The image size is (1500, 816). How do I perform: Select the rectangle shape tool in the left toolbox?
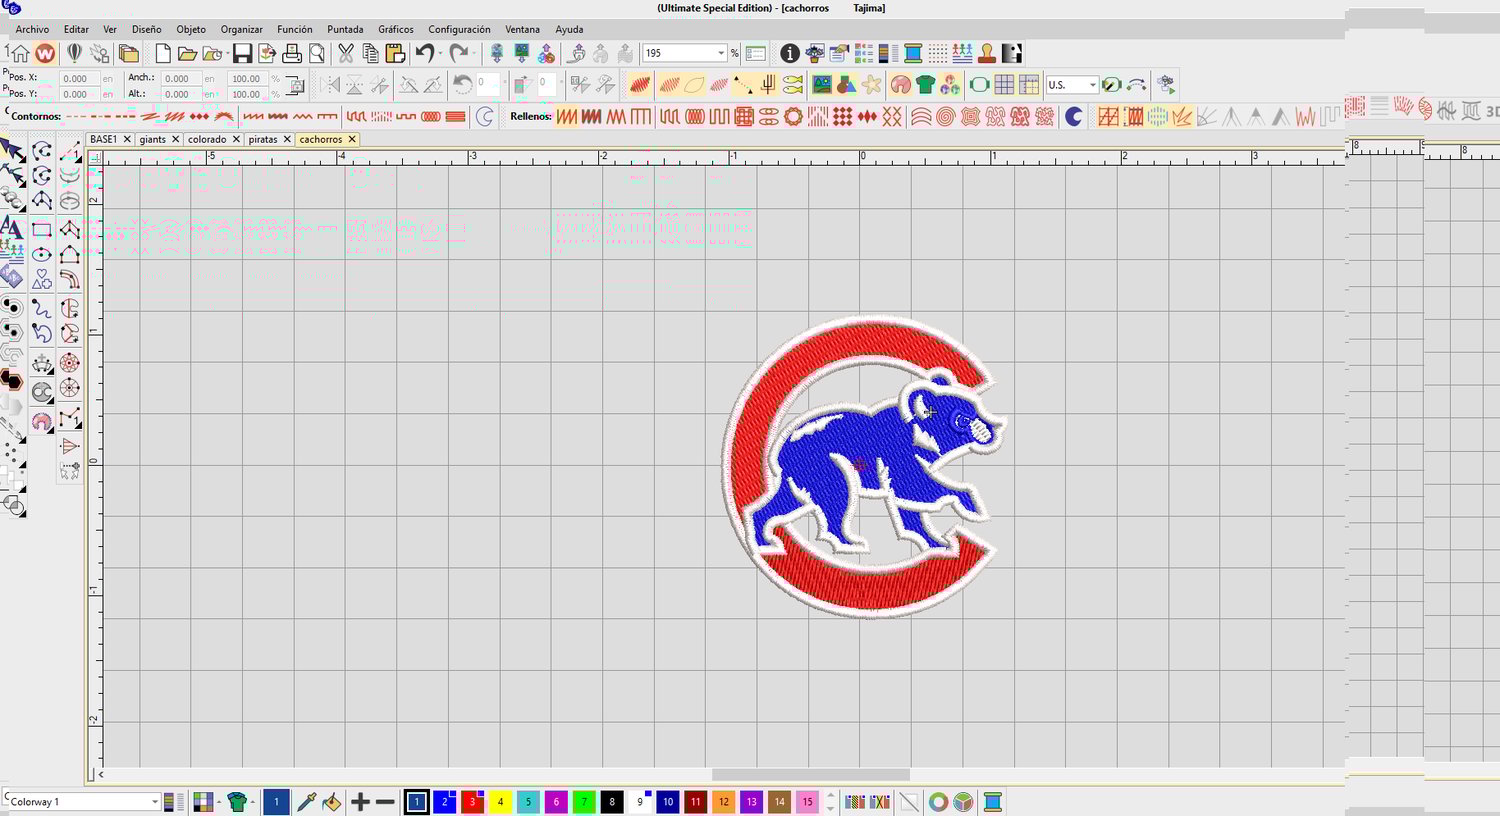[x=42, y=229]
